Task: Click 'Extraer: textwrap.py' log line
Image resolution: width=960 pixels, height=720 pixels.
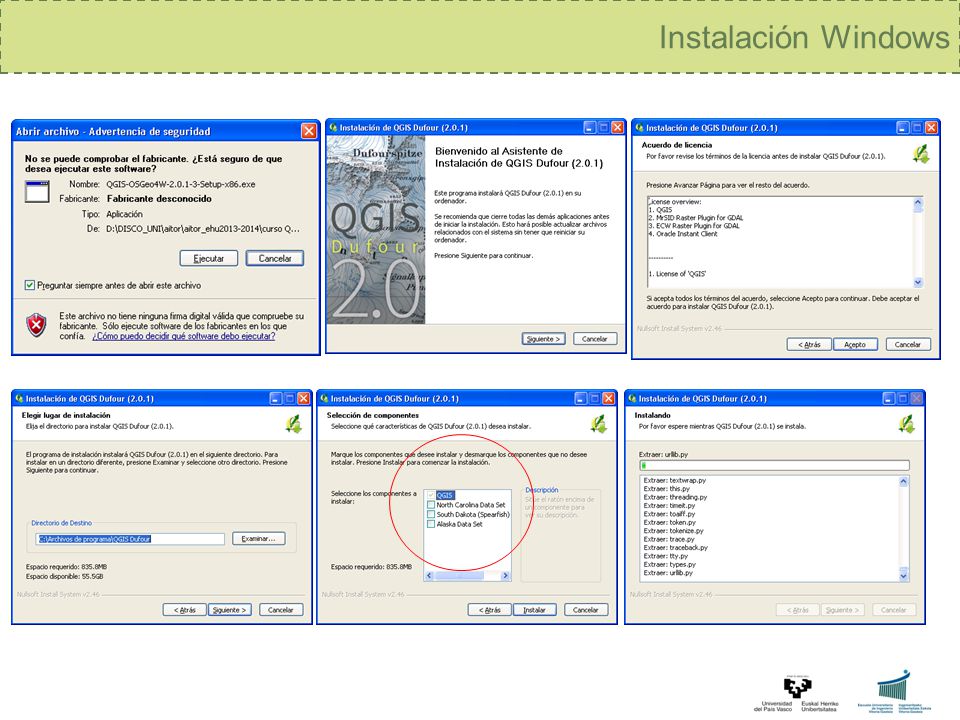Action: coord(675,481)
